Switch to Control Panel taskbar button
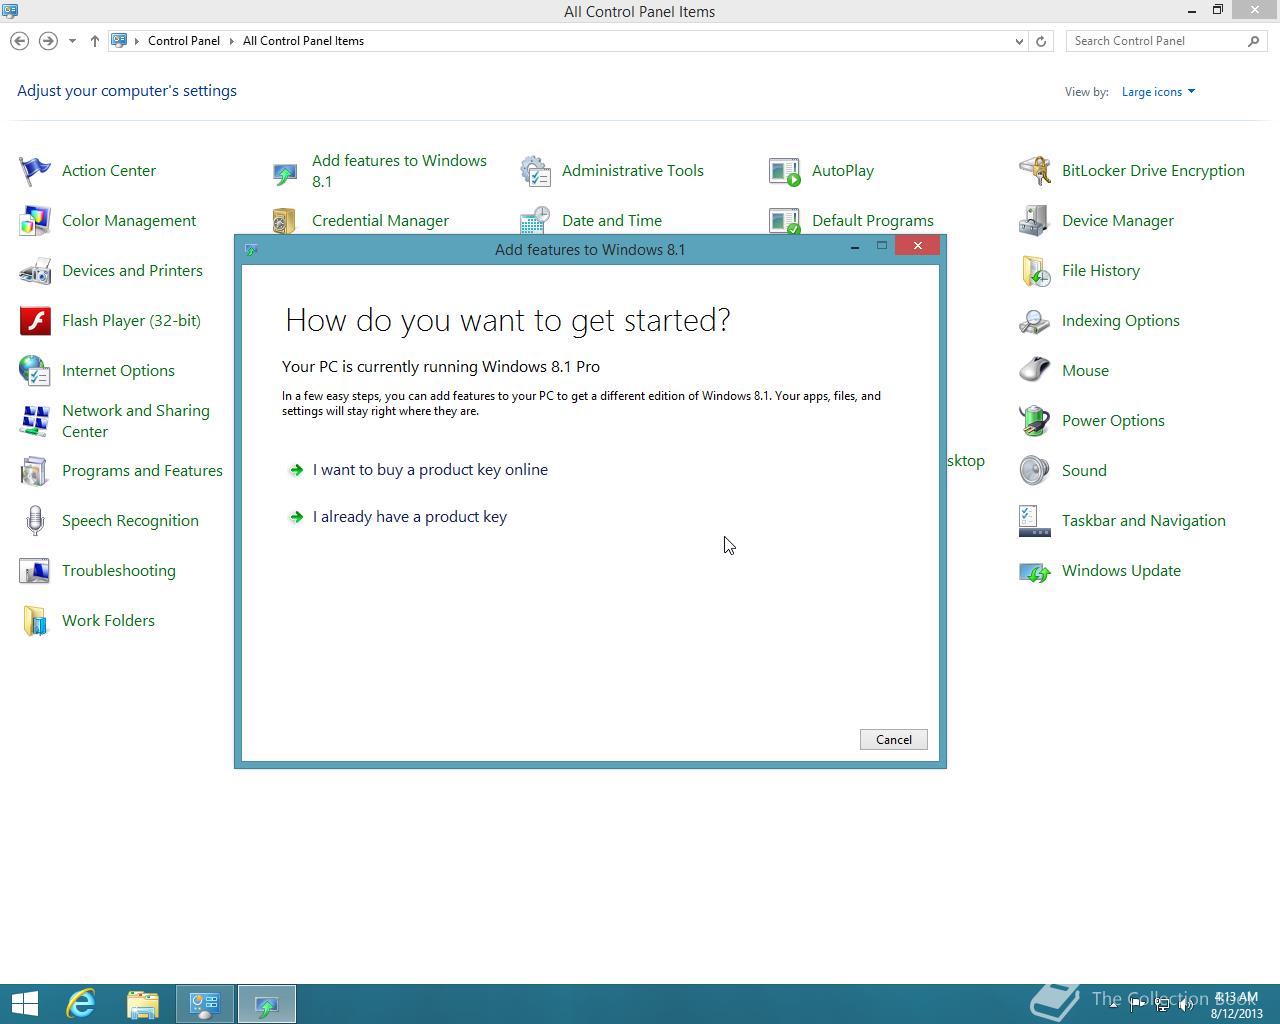Image resolution: width=1280 pixels, height=1024 pixels. [205, 1004]
